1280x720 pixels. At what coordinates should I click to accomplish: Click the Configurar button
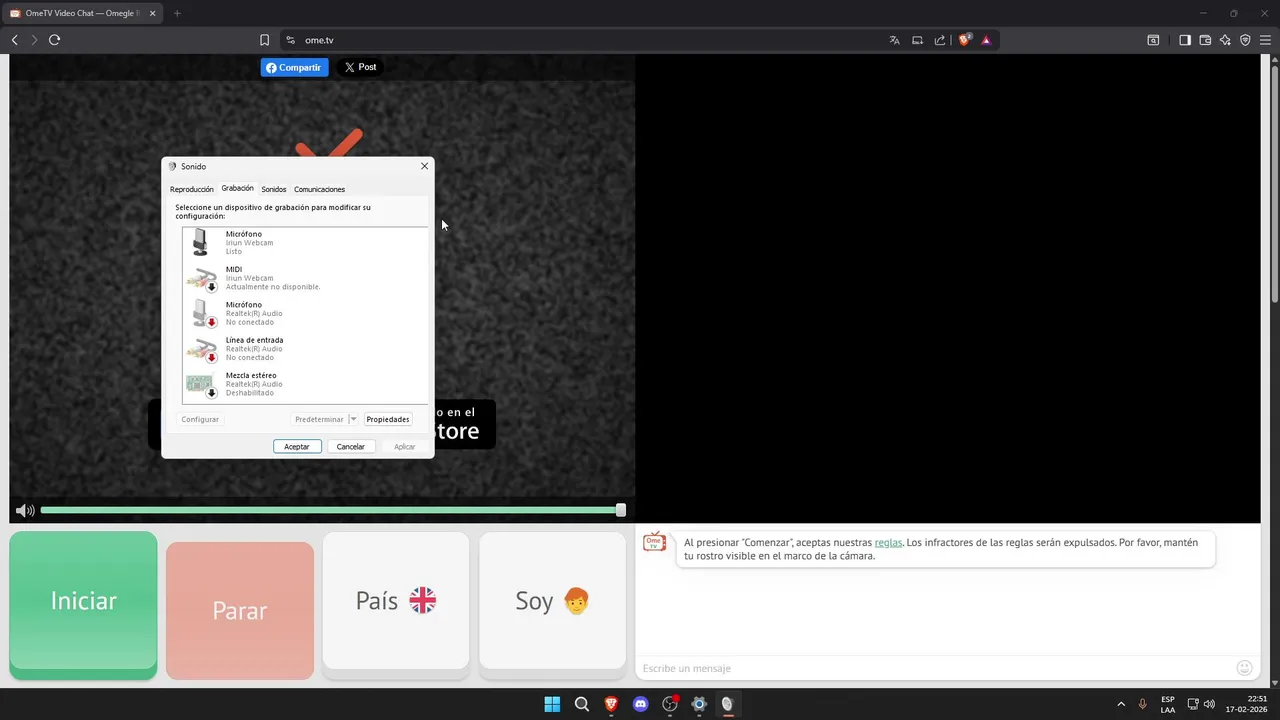(200, 419)
